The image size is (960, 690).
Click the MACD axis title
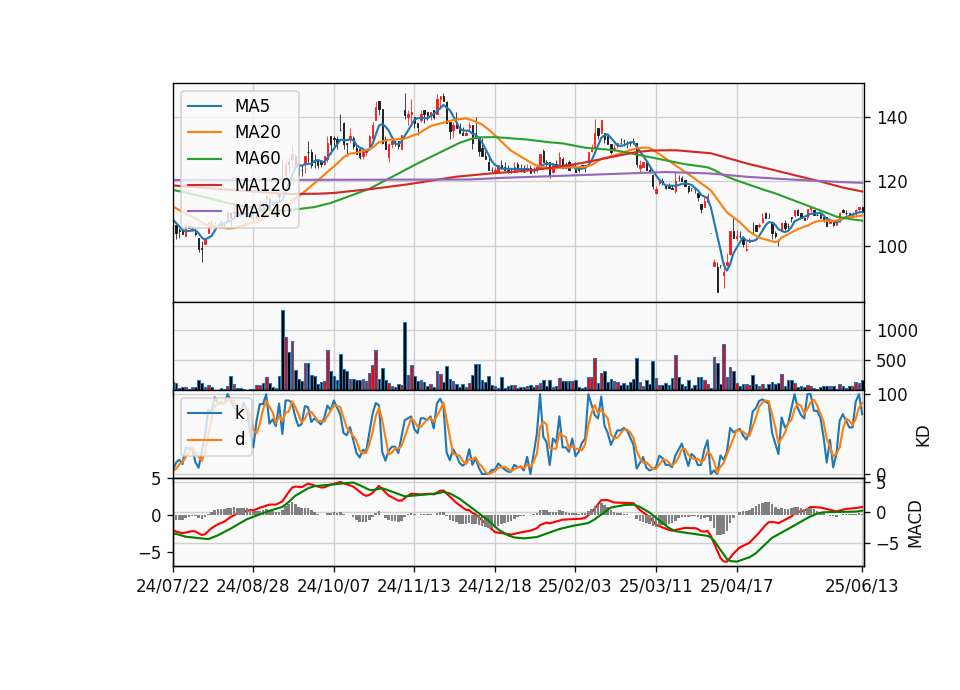click(915, 524)
